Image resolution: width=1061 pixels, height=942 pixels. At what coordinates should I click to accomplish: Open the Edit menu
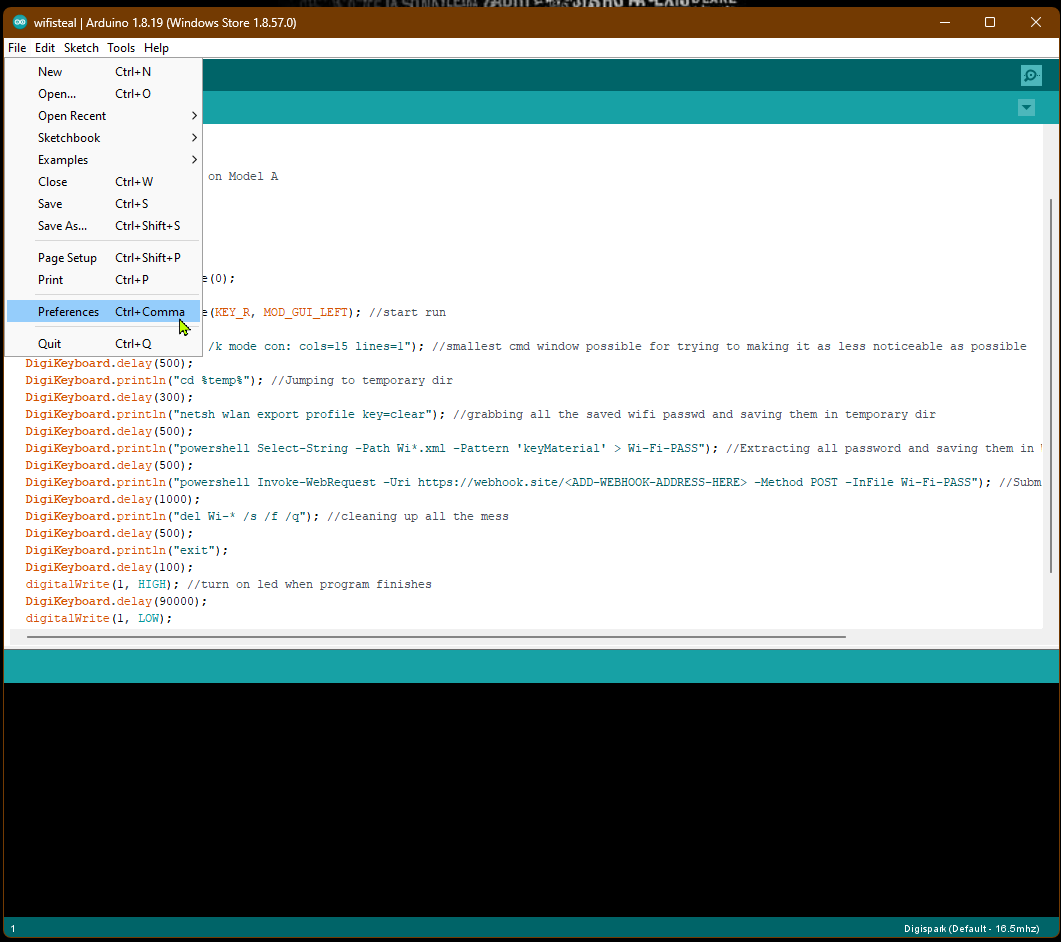[45, 47]
